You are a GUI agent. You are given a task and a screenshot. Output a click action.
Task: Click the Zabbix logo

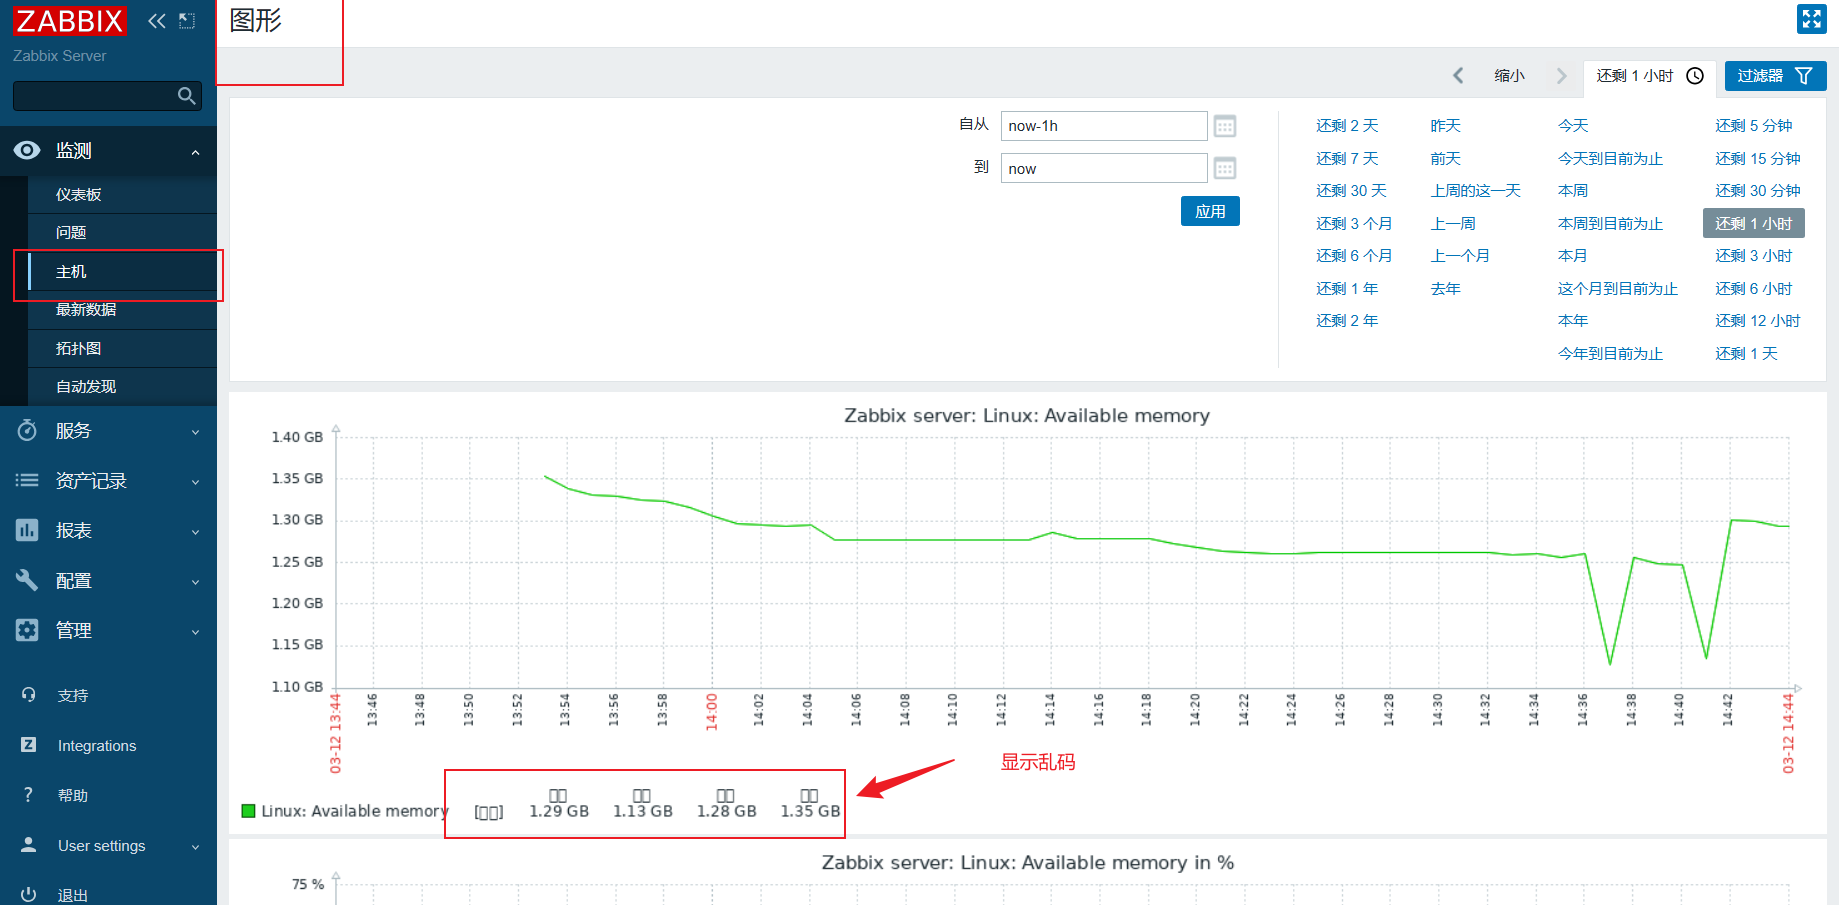pyautogui.click(x=70, y=21)
